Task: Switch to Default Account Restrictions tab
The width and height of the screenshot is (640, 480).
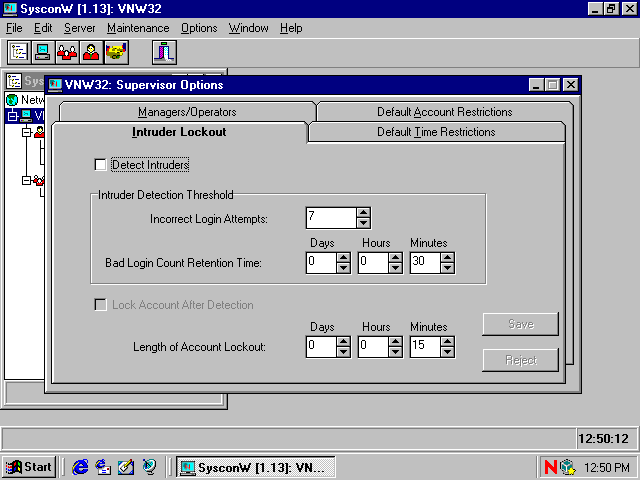Action: (x=444, y=112)
